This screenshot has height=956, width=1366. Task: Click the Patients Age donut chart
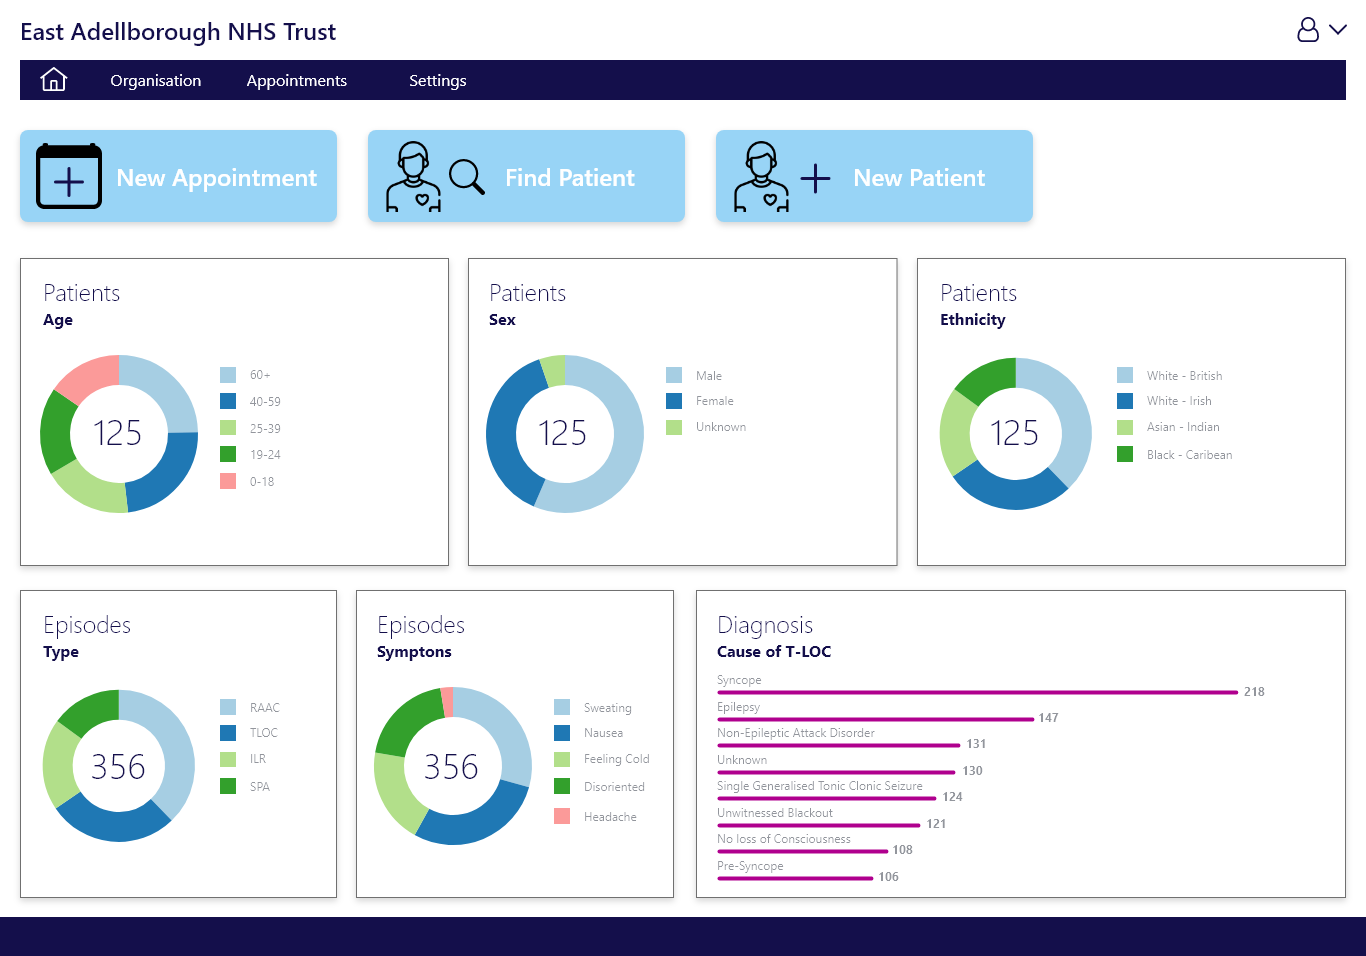[x=119, y=433]
